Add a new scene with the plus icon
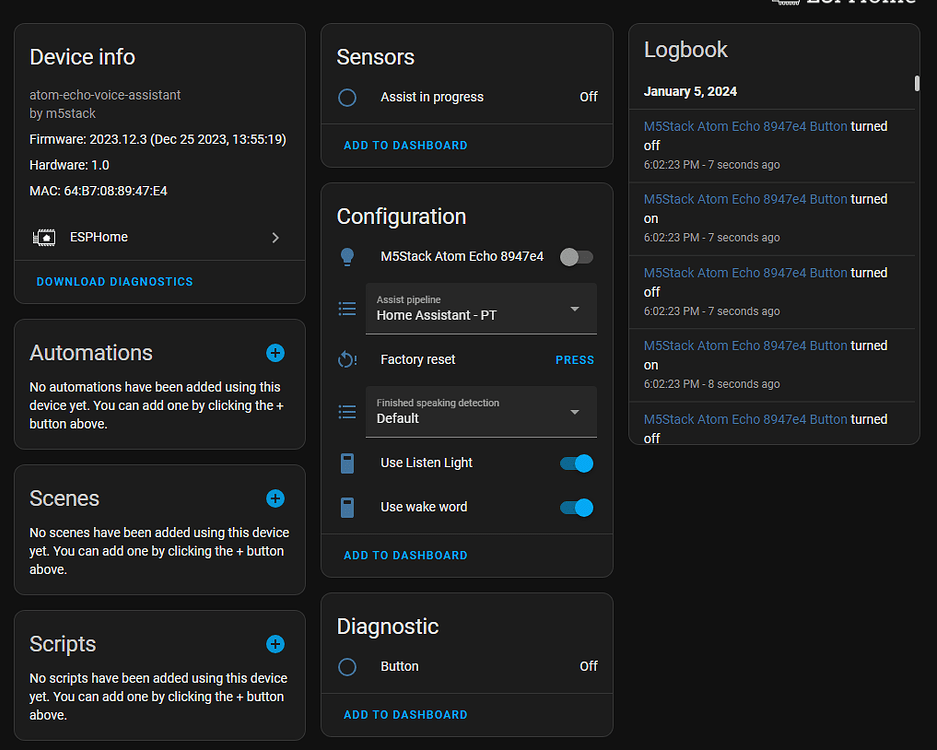 (275, 498)
